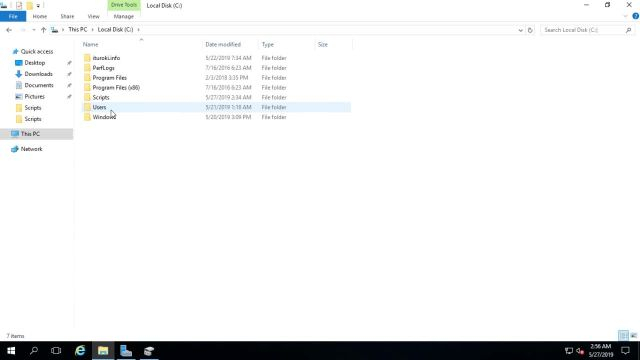
Task: Click the Windows folder name
Action: [104, 117]
